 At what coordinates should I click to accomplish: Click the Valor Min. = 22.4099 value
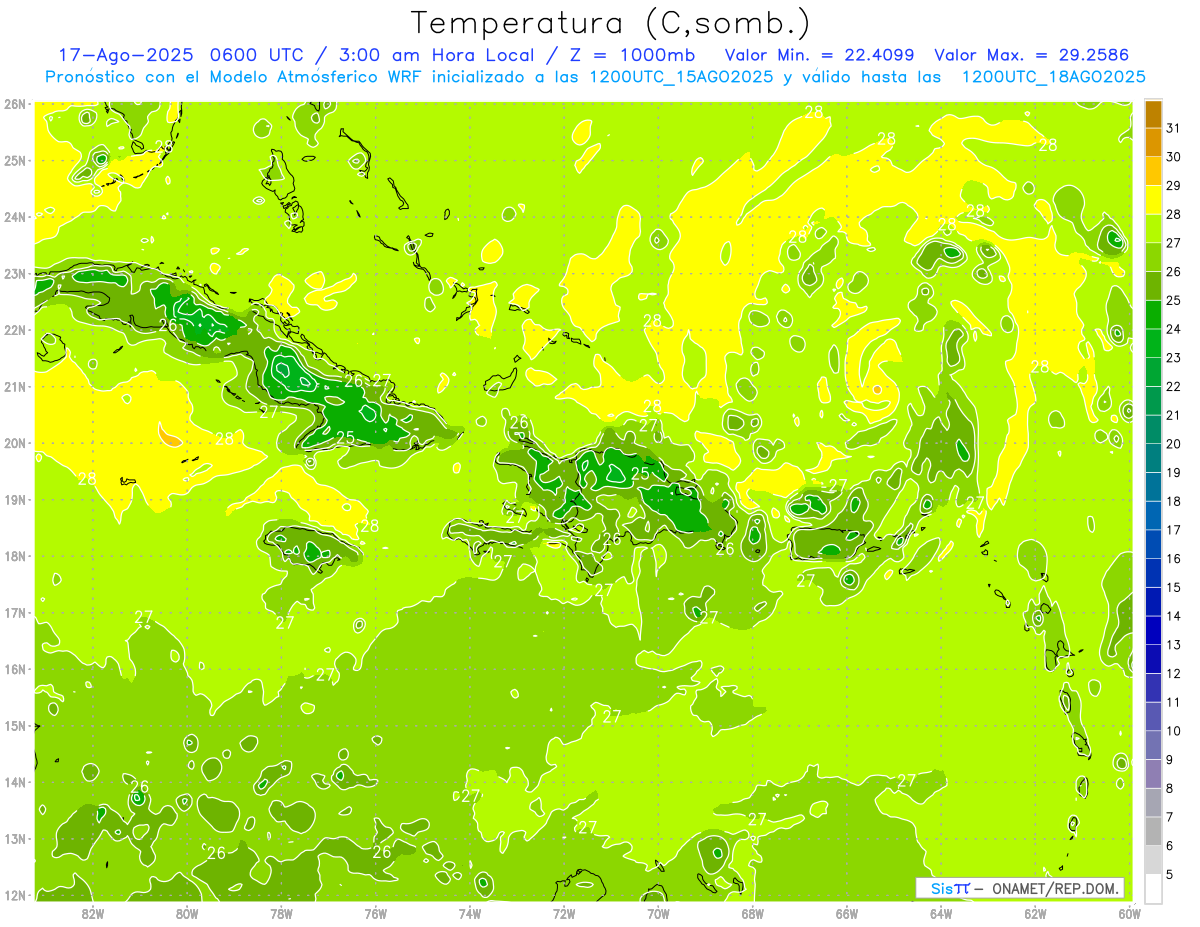(x=821, y=55)
